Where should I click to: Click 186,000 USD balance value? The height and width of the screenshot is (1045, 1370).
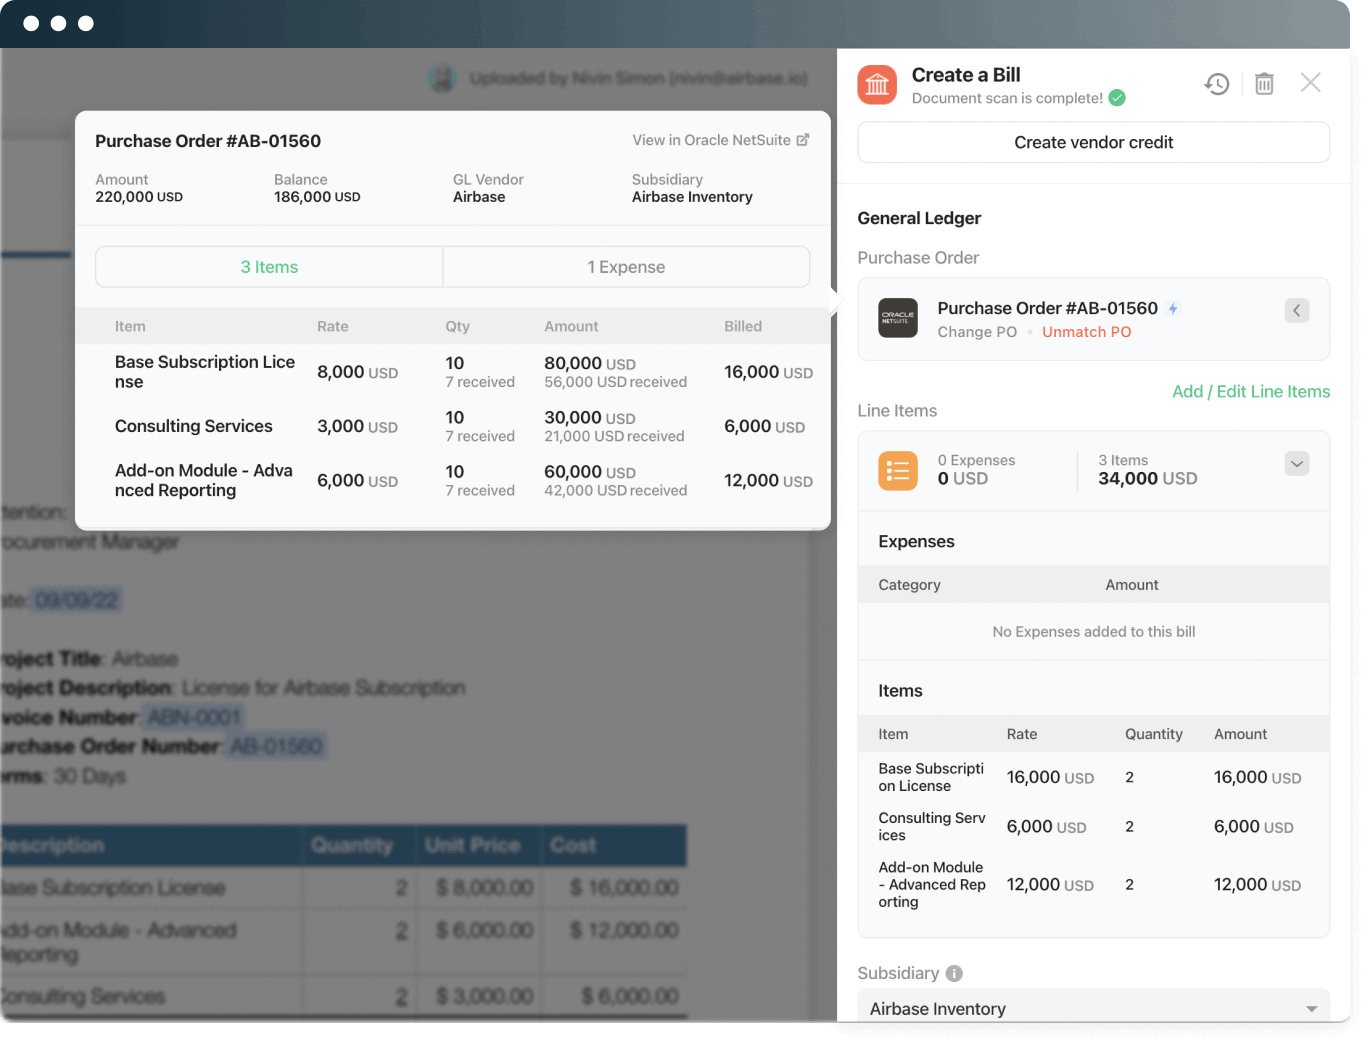(x=317, y=197)
